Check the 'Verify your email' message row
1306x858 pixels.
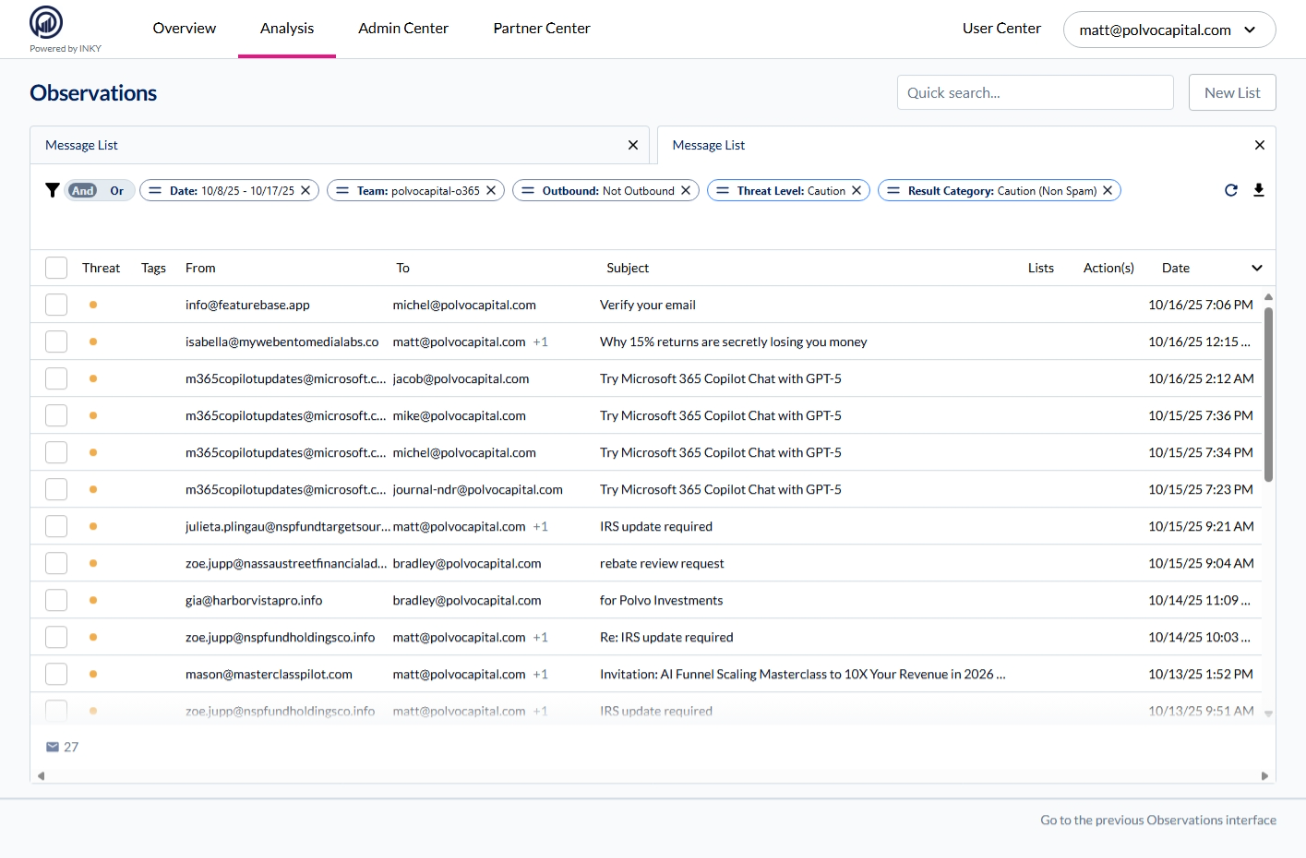(56, 305)
